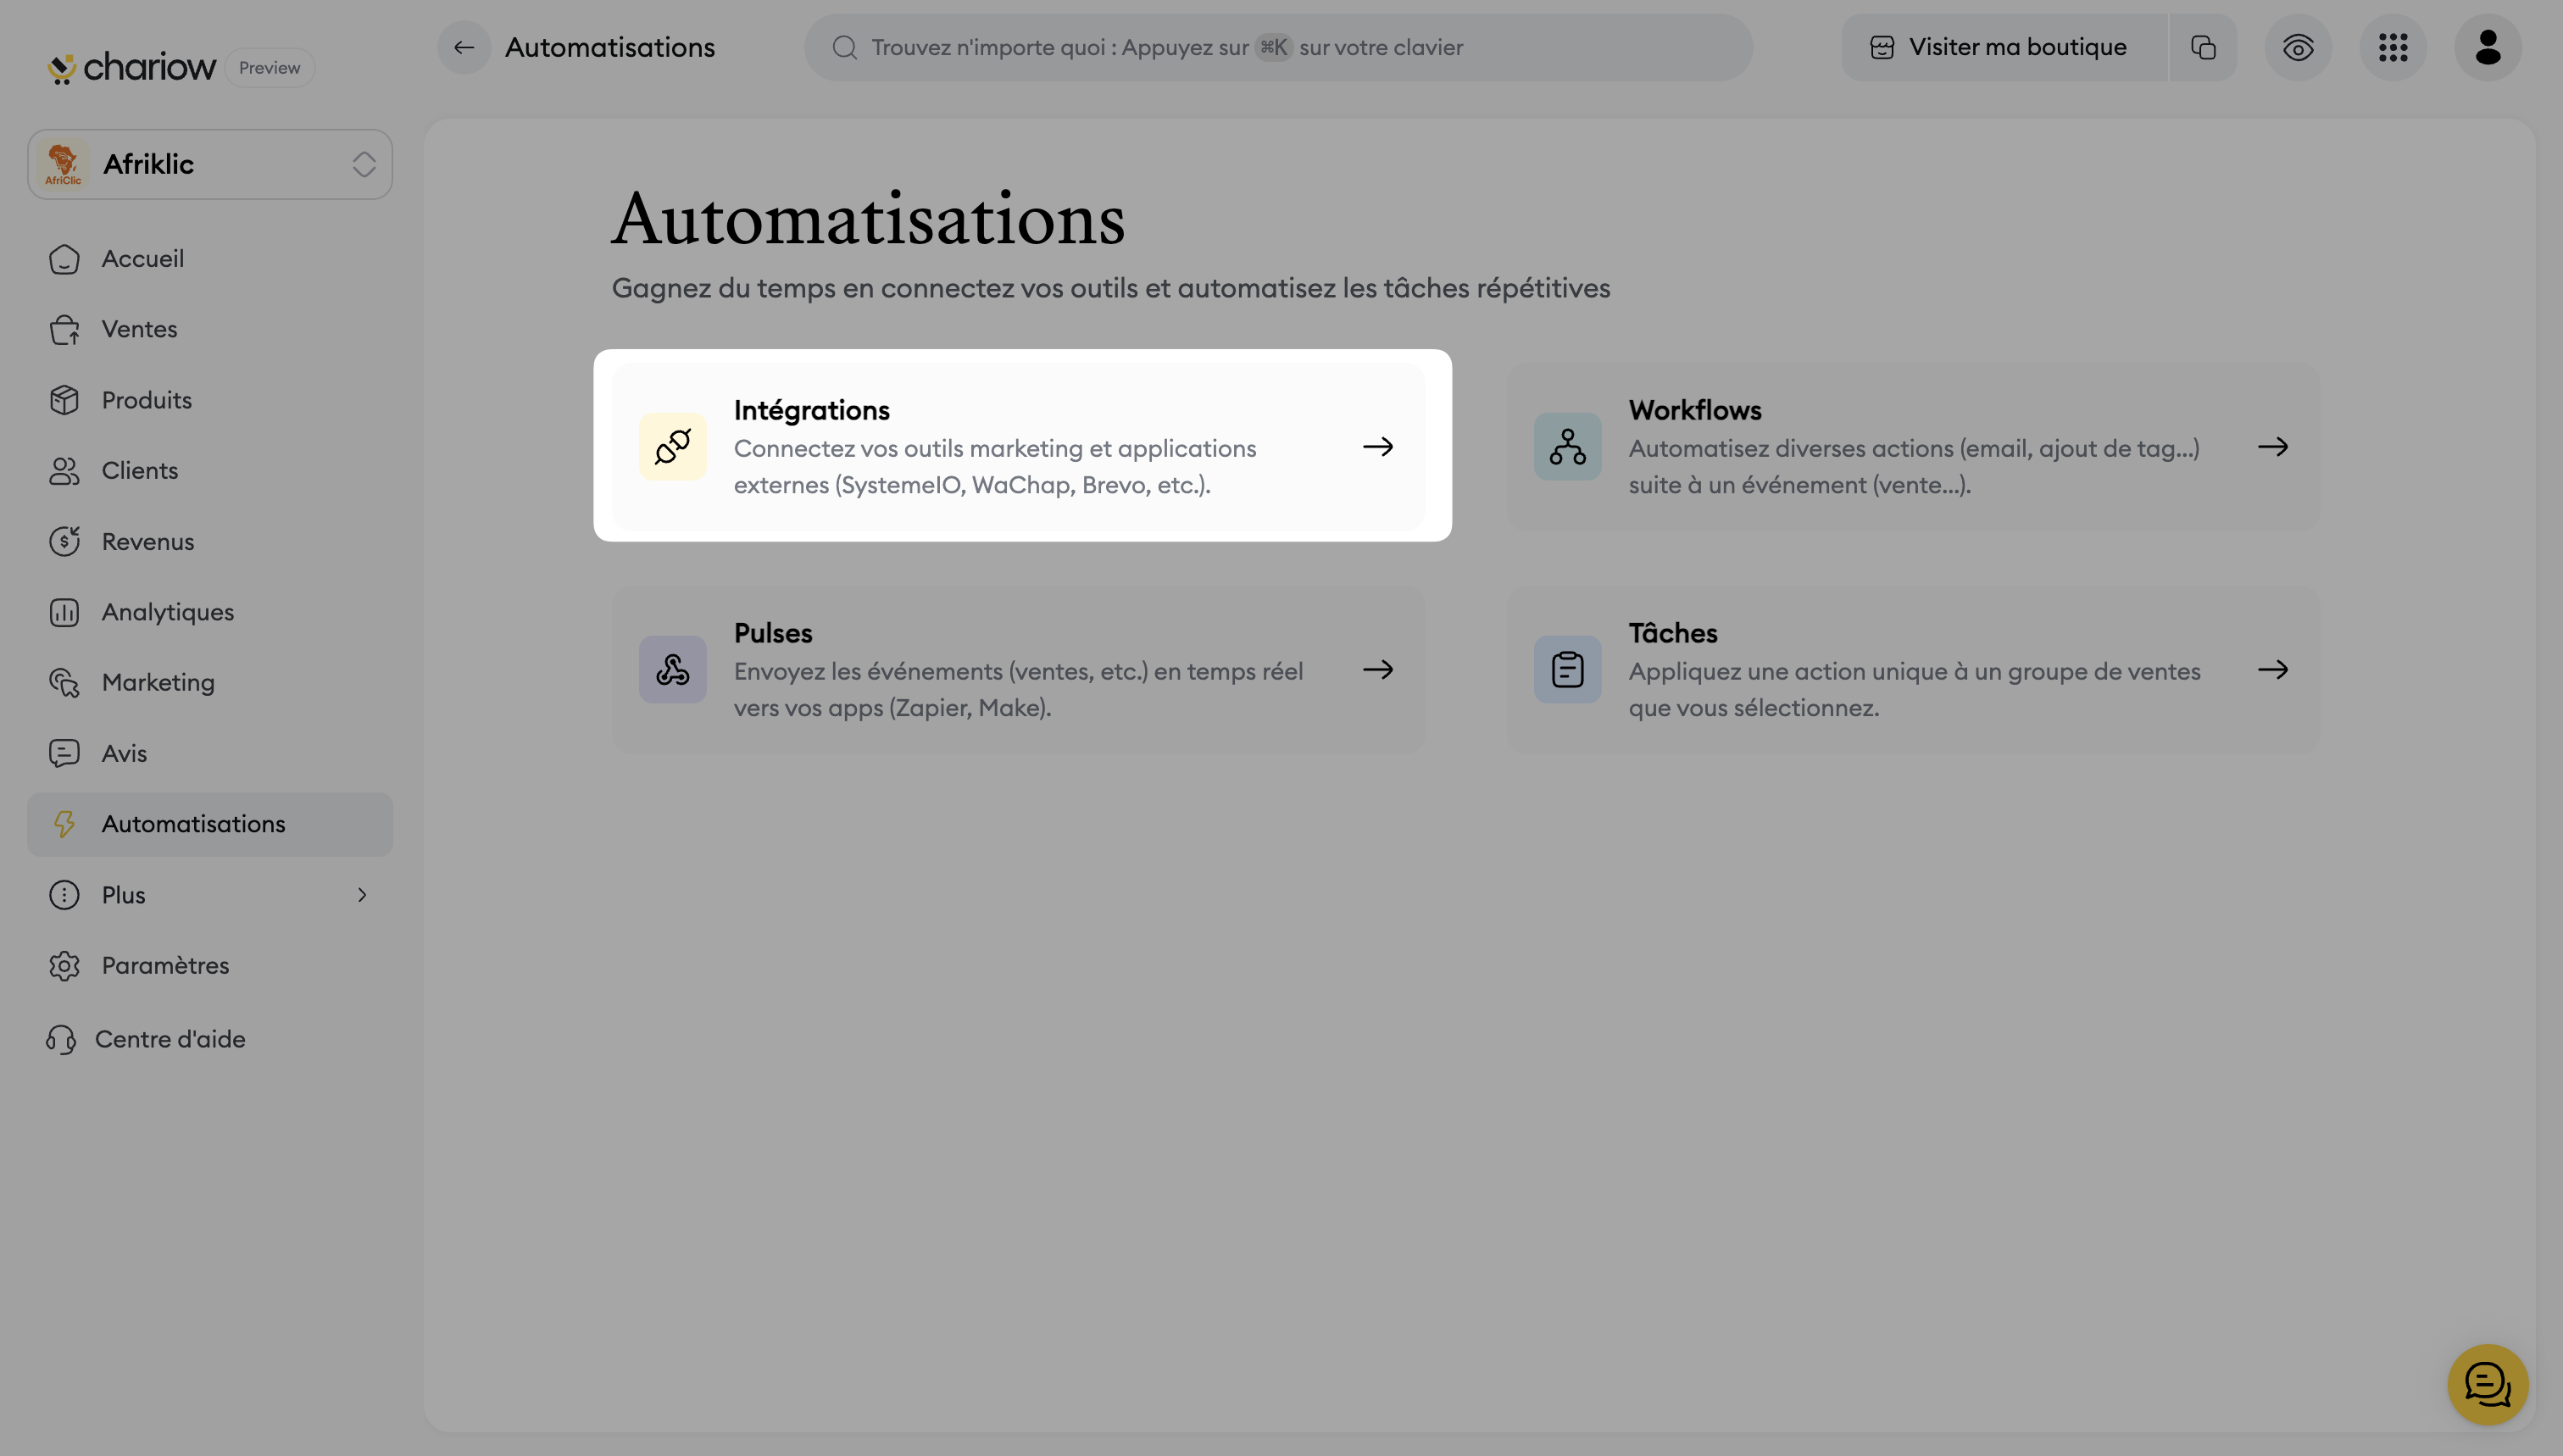Open Workflows via its arrow
Viewport: 2563px width, 1456px height.
click(x=2272, y=447)
